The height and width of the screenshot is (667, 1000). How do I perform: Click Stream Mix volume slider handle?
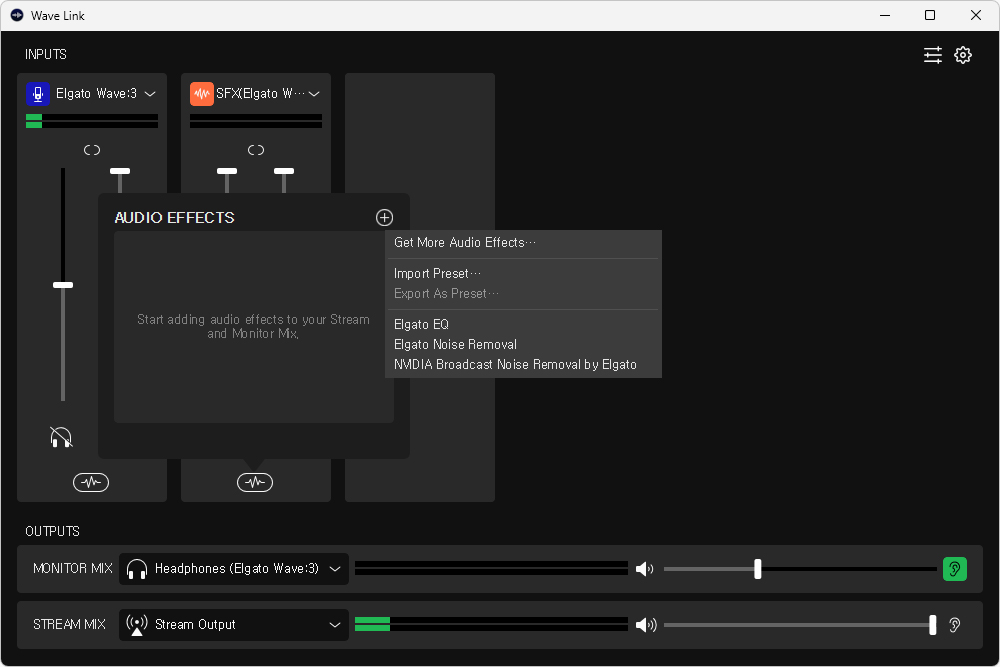point(932,625)
